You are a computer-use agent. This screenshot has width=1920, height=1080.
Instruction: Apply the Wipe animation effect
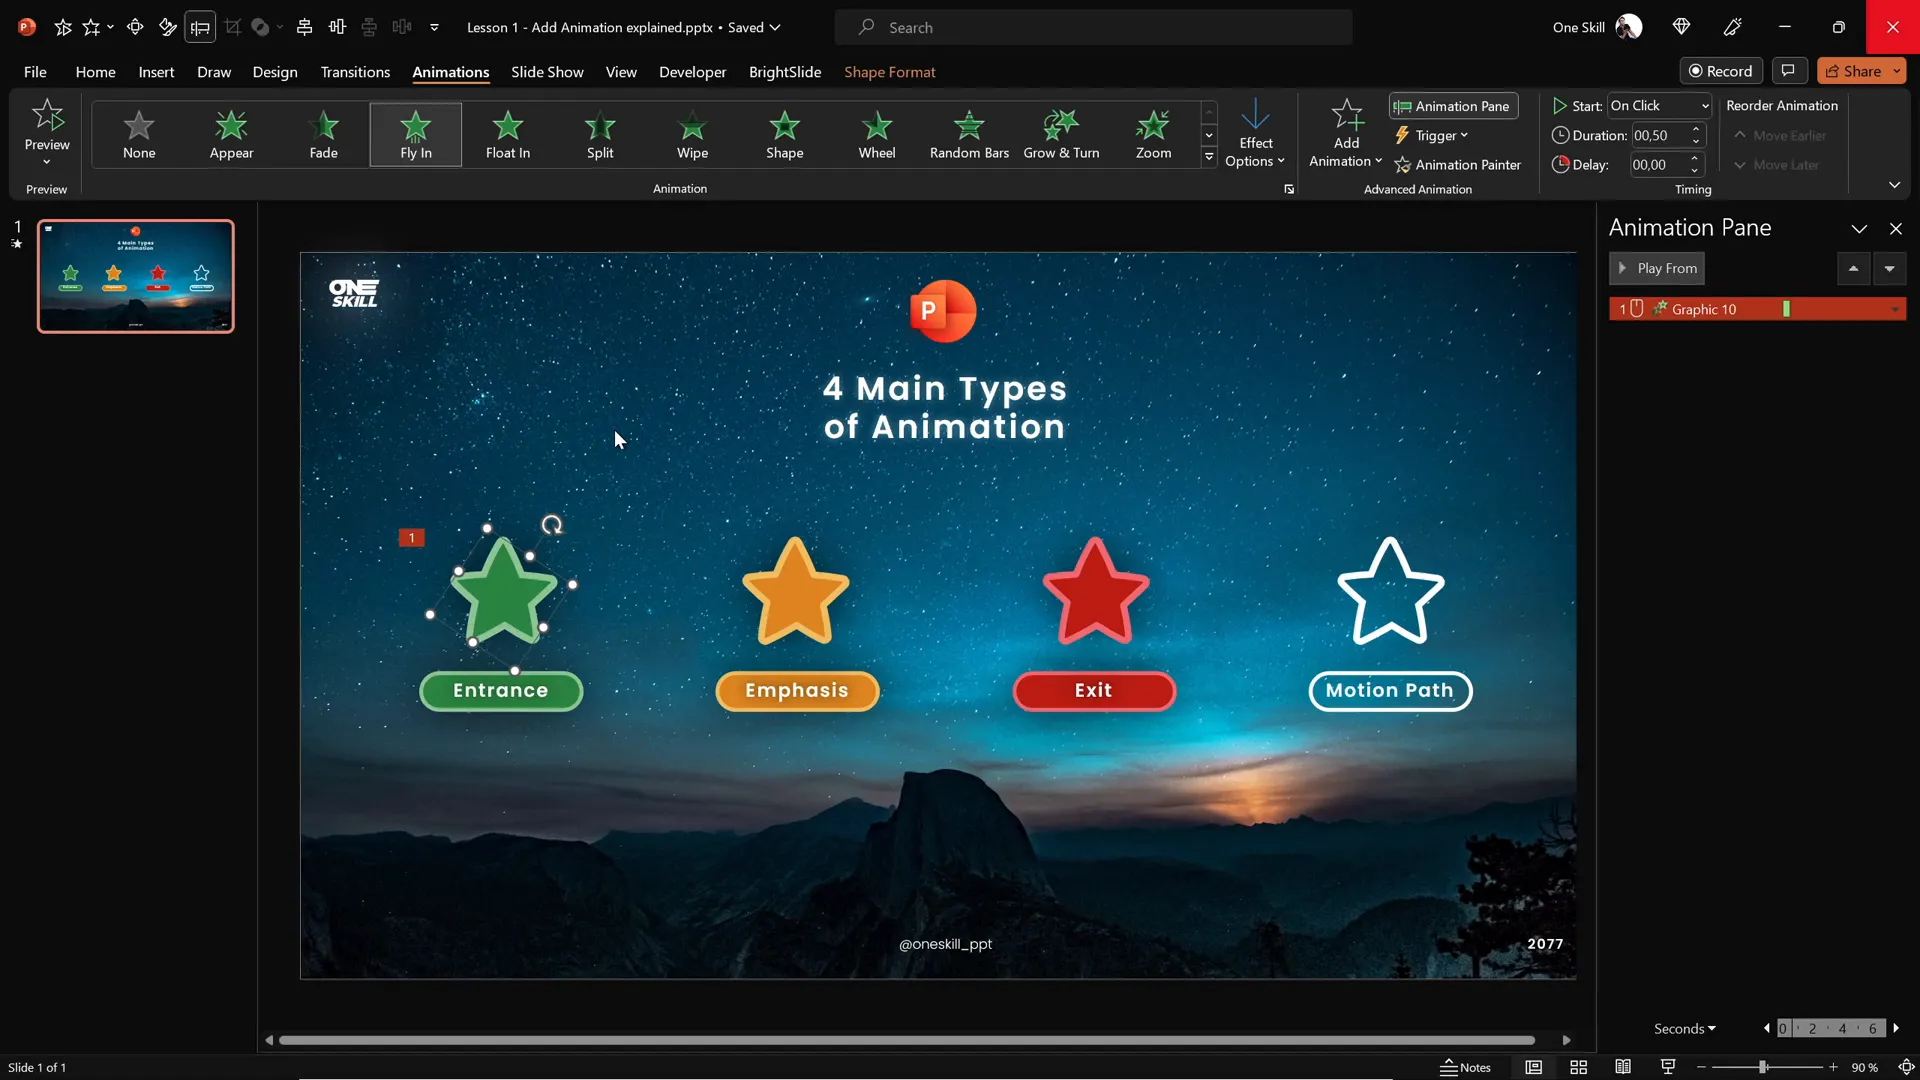tap(692, 134)
